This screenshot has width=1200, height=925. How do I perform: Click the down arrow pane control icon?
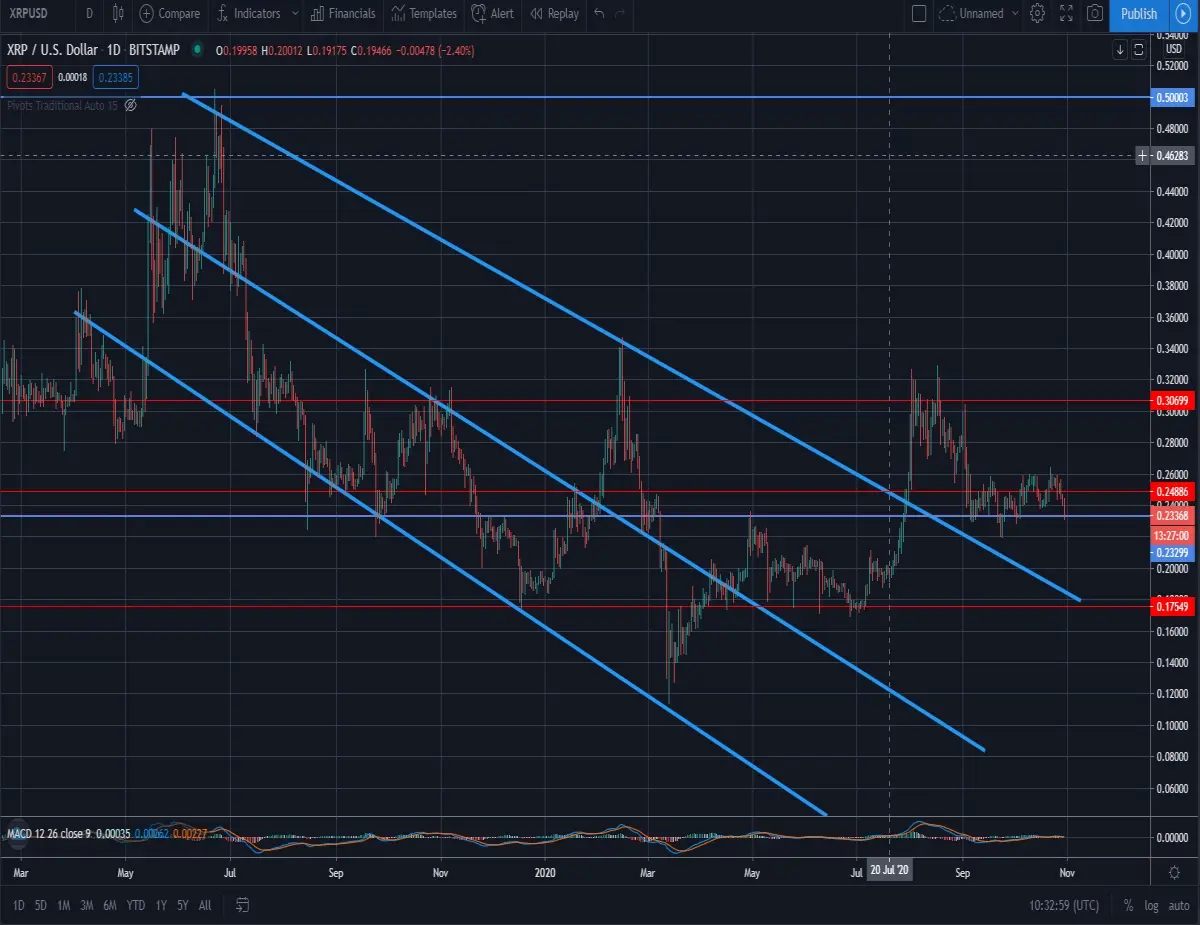pos(1121,49)
